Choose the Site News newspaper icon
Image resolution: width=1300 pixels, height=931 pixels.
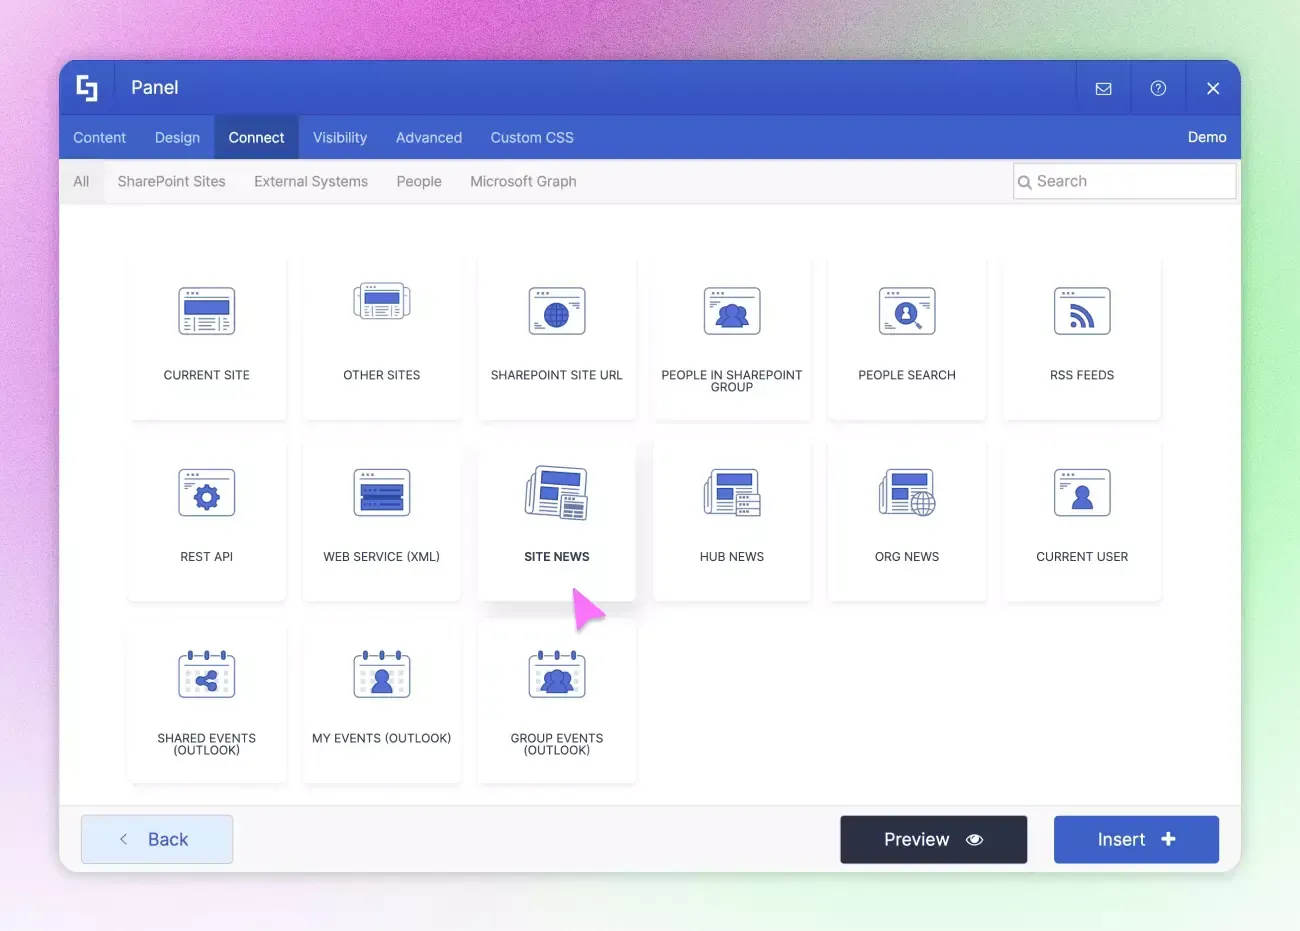[x=557, y=493]
